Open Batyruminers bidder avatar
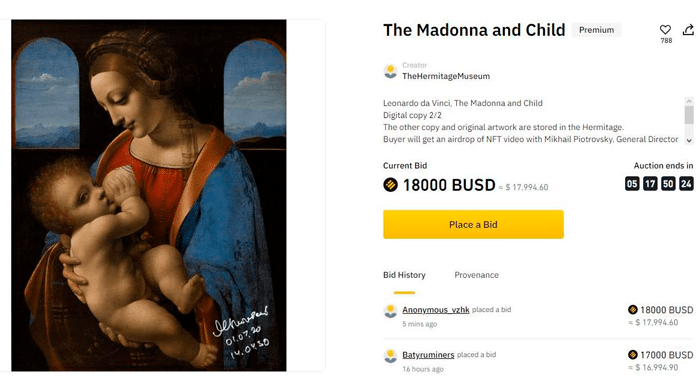Viewport: 700px width, 382px height. pyautogui.click(x=391, y=356)
